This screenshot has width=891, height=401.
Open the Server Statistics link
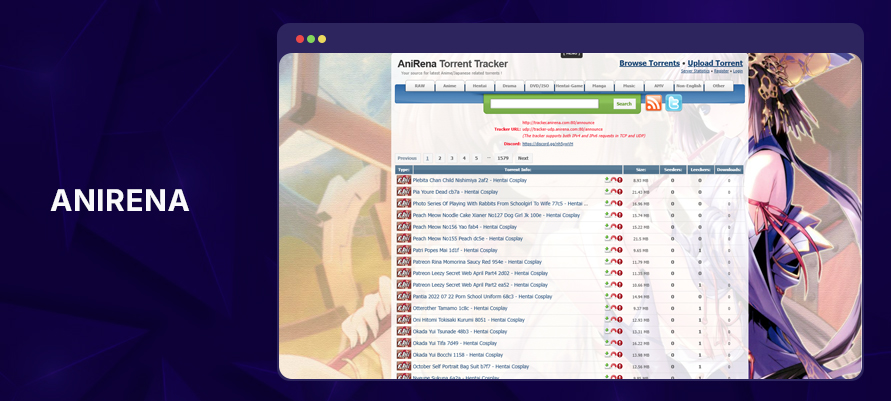pyautogui.click(x=695, y=71)
